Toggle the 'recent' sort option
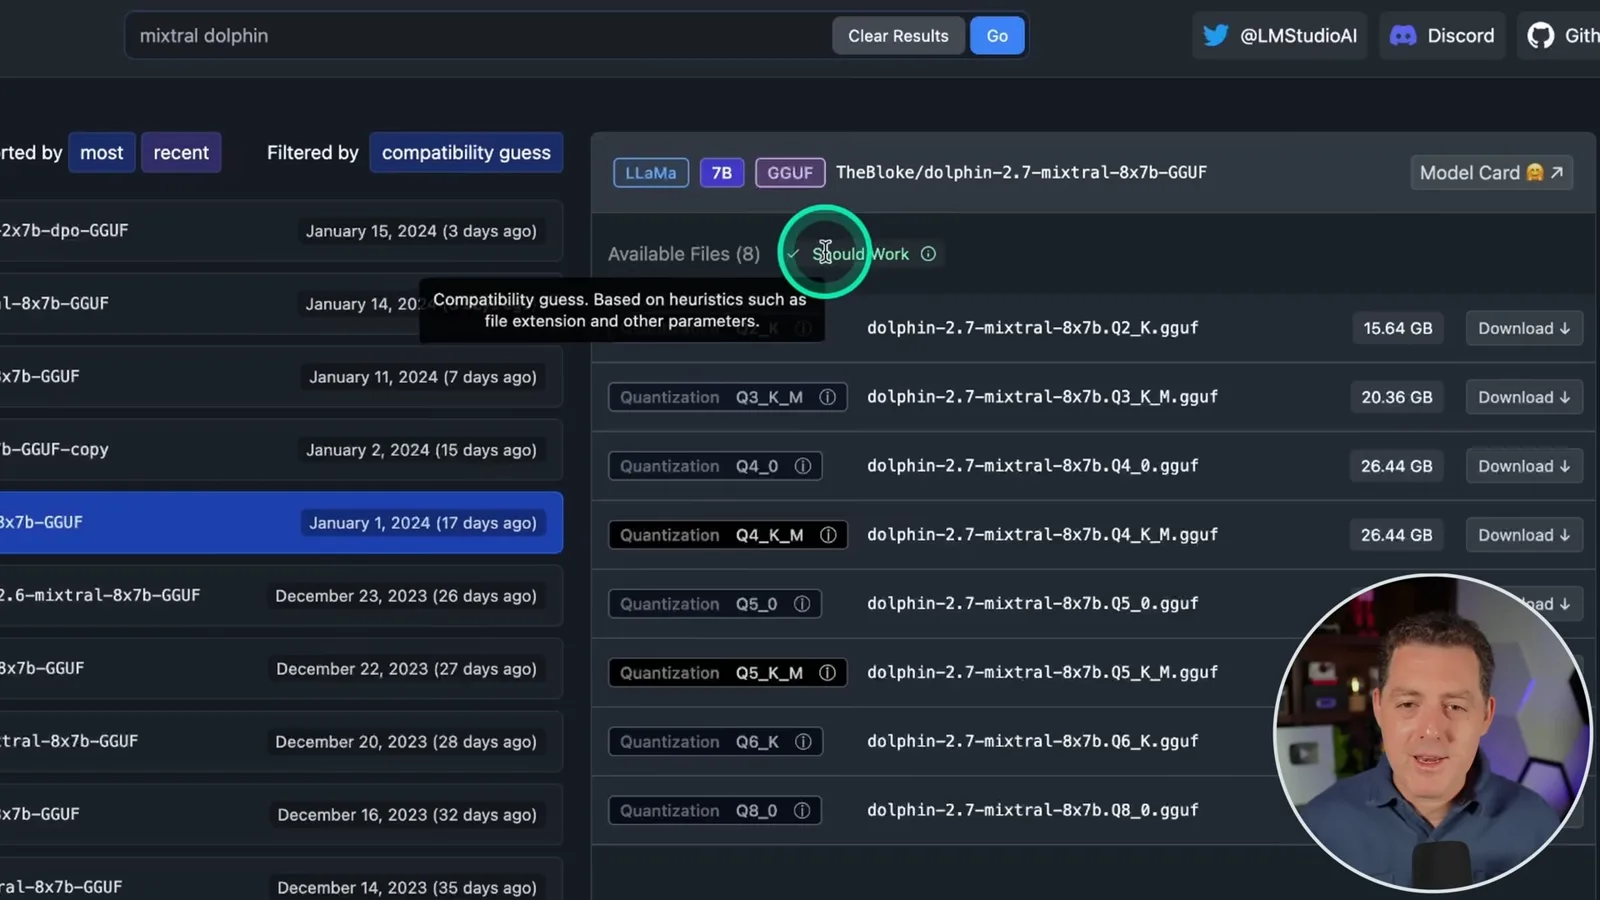 click(181, 153)
